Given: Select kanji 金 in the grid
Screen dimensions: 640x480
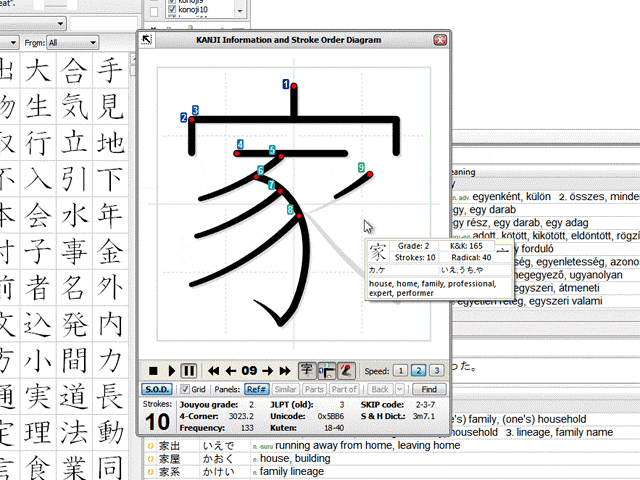Looking at the screenshot, I should pyautogui.click(x=110, y=251).
